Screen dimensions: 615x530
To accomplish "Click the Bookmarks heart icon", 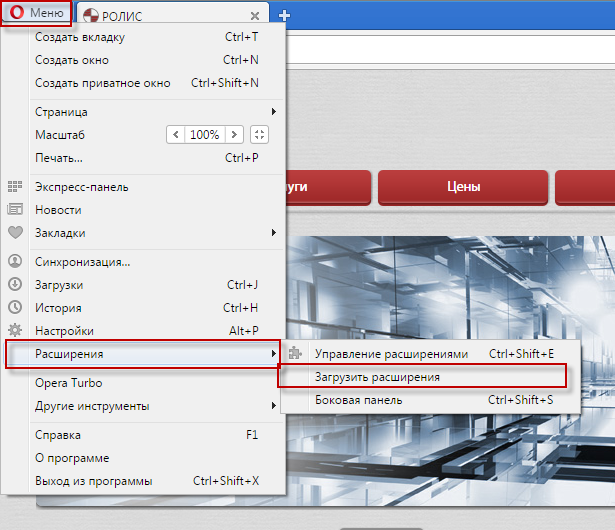I will 15,233.
